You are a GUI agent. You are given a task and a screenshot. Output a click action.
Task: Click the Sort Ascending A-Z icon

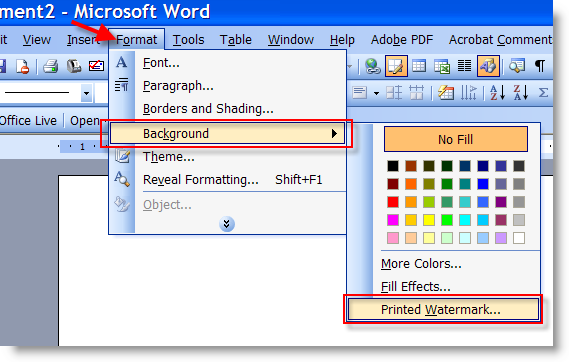pos(498,93)
